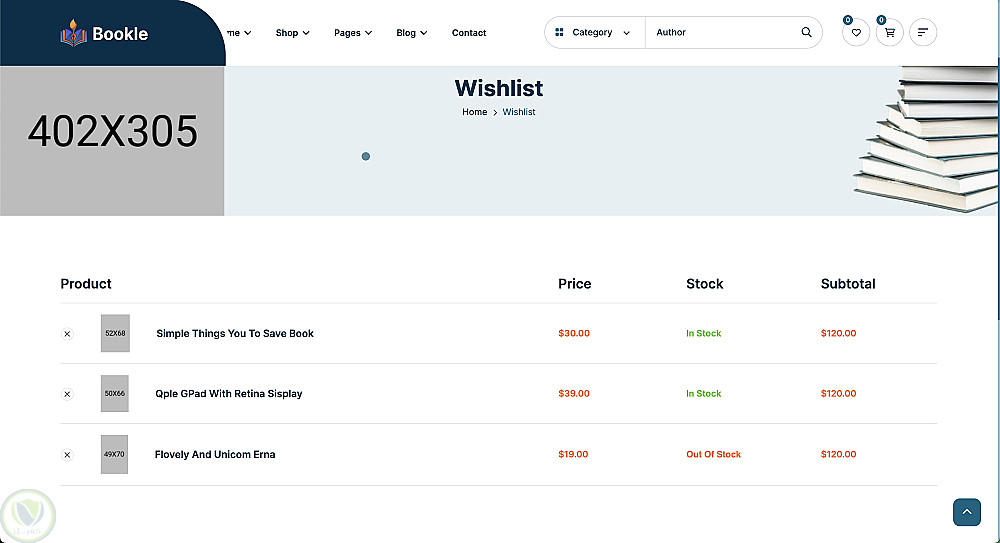
Task: Open Simple Things You To Save Book link
Action: click(235, 334)
